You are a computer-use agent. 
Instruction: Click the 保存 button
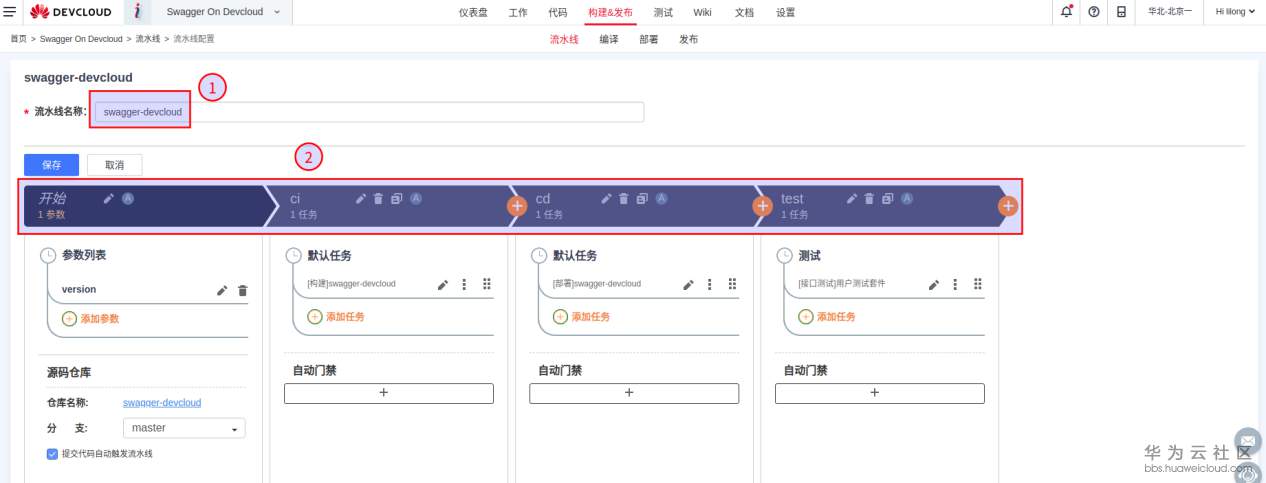(x=51, y=165)
